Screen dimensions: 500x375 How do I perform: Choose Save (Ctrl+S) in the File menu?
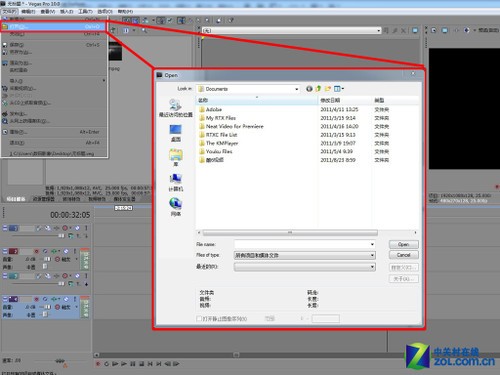pyautogui.click(x=53, y=45)
